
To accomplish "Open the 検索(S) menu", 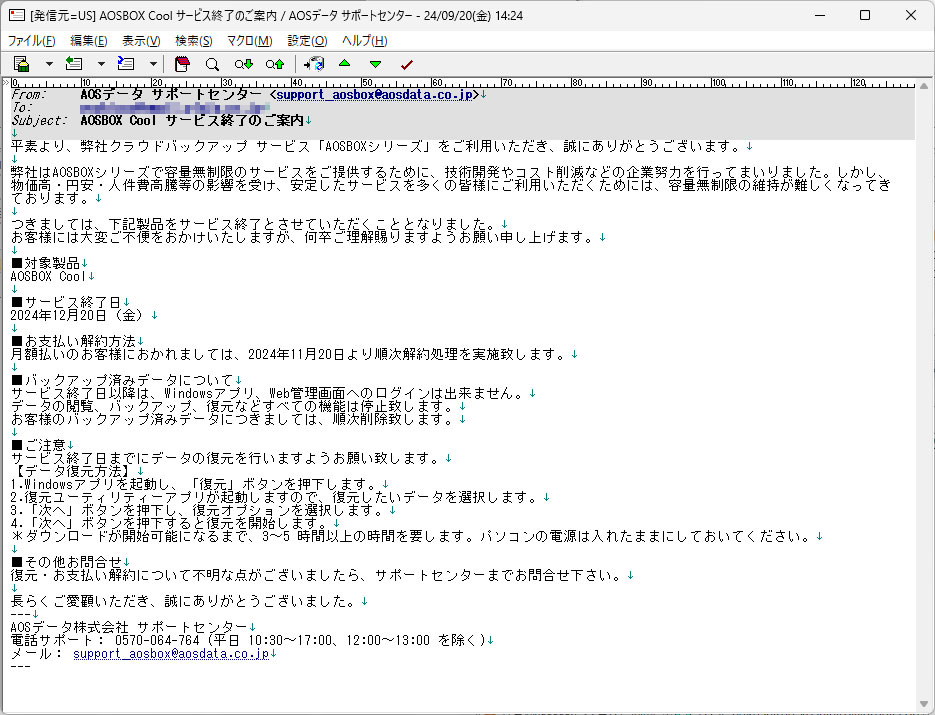I will pyautogui.click(x=194, y=41).
